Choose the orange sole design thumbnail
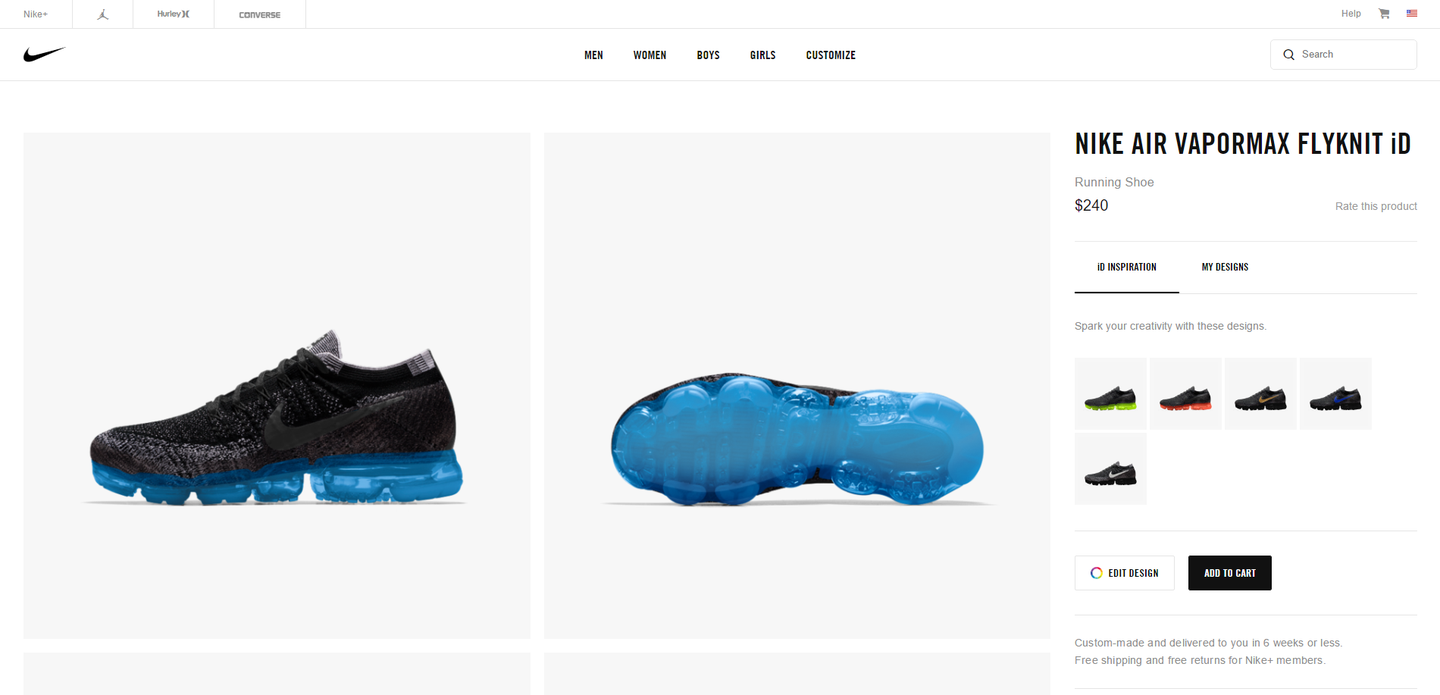Screen dimensions: 1440x695 [1186, 394]
